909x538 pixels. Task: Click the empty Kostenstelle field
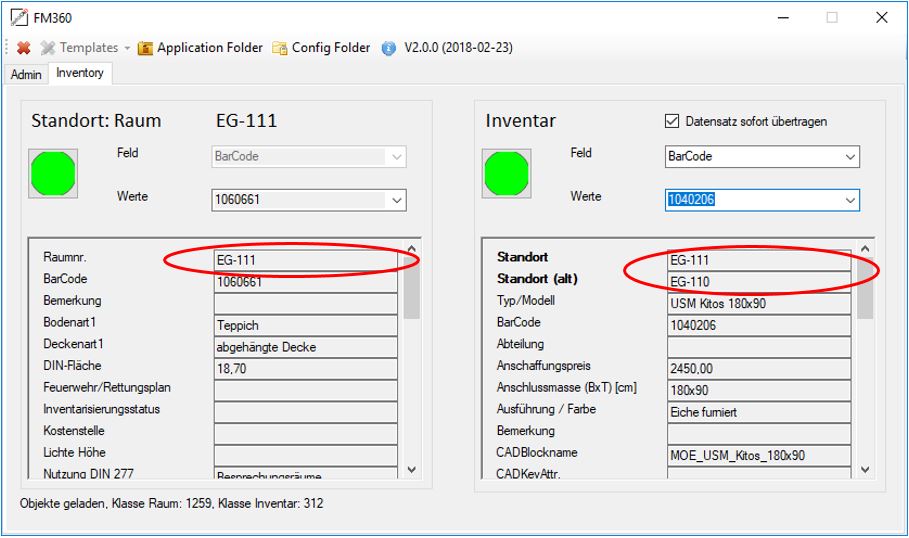tap(306, 434)
